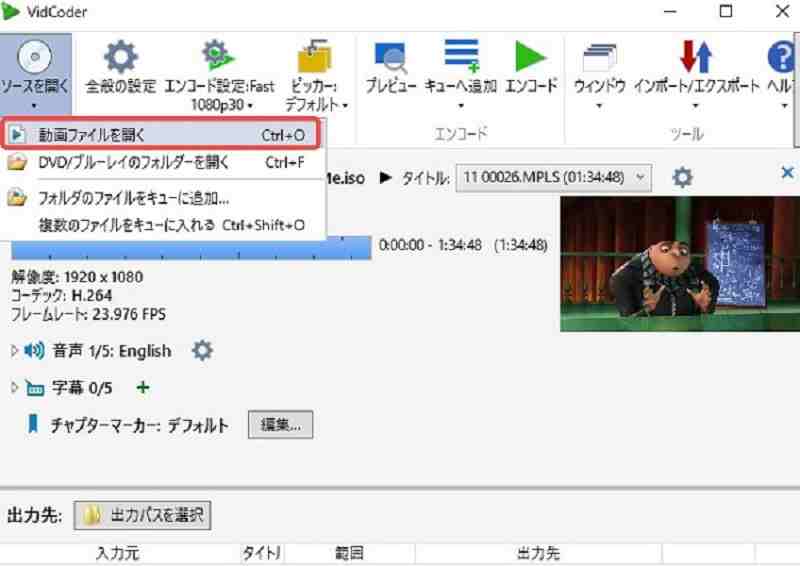Click the インポート/エクスポート arrows icon
This screenshot has height=566, width=800.
[696, 57]
